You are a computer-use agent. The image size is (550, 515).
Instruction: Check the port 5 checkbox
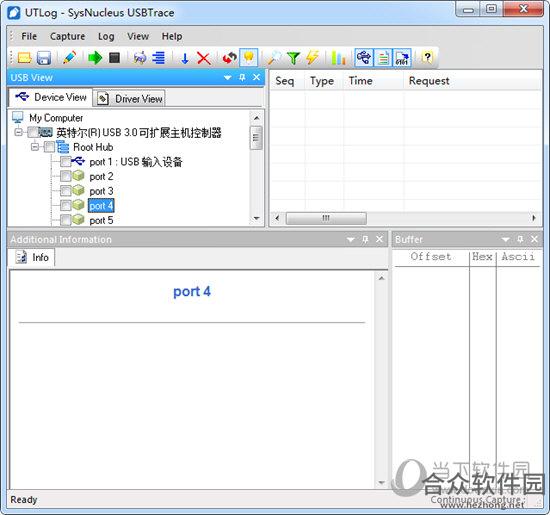(x=66, y=220)
